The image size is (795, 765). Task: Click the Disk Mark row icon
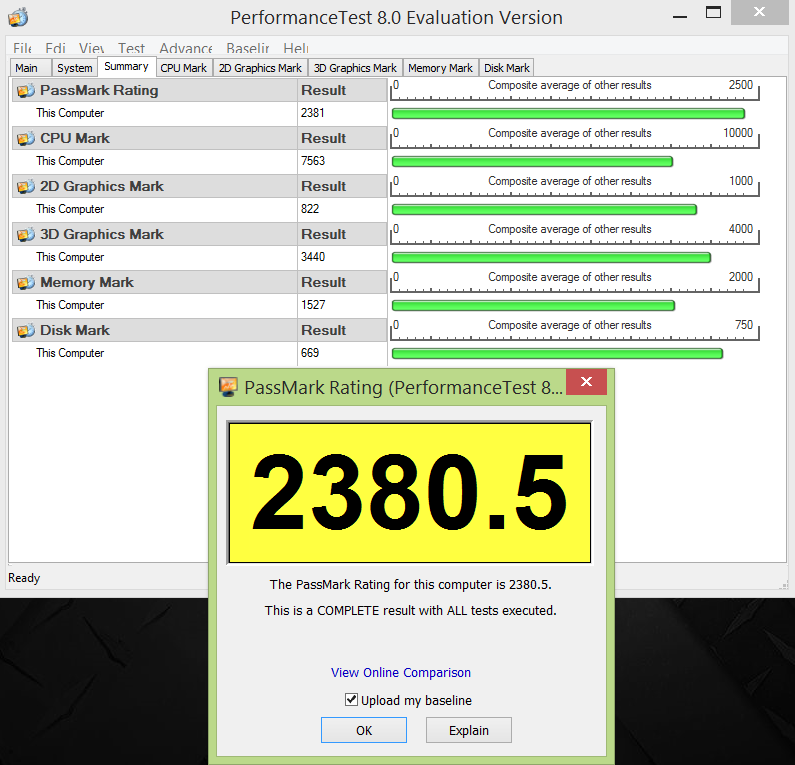(x=26, y=331)
